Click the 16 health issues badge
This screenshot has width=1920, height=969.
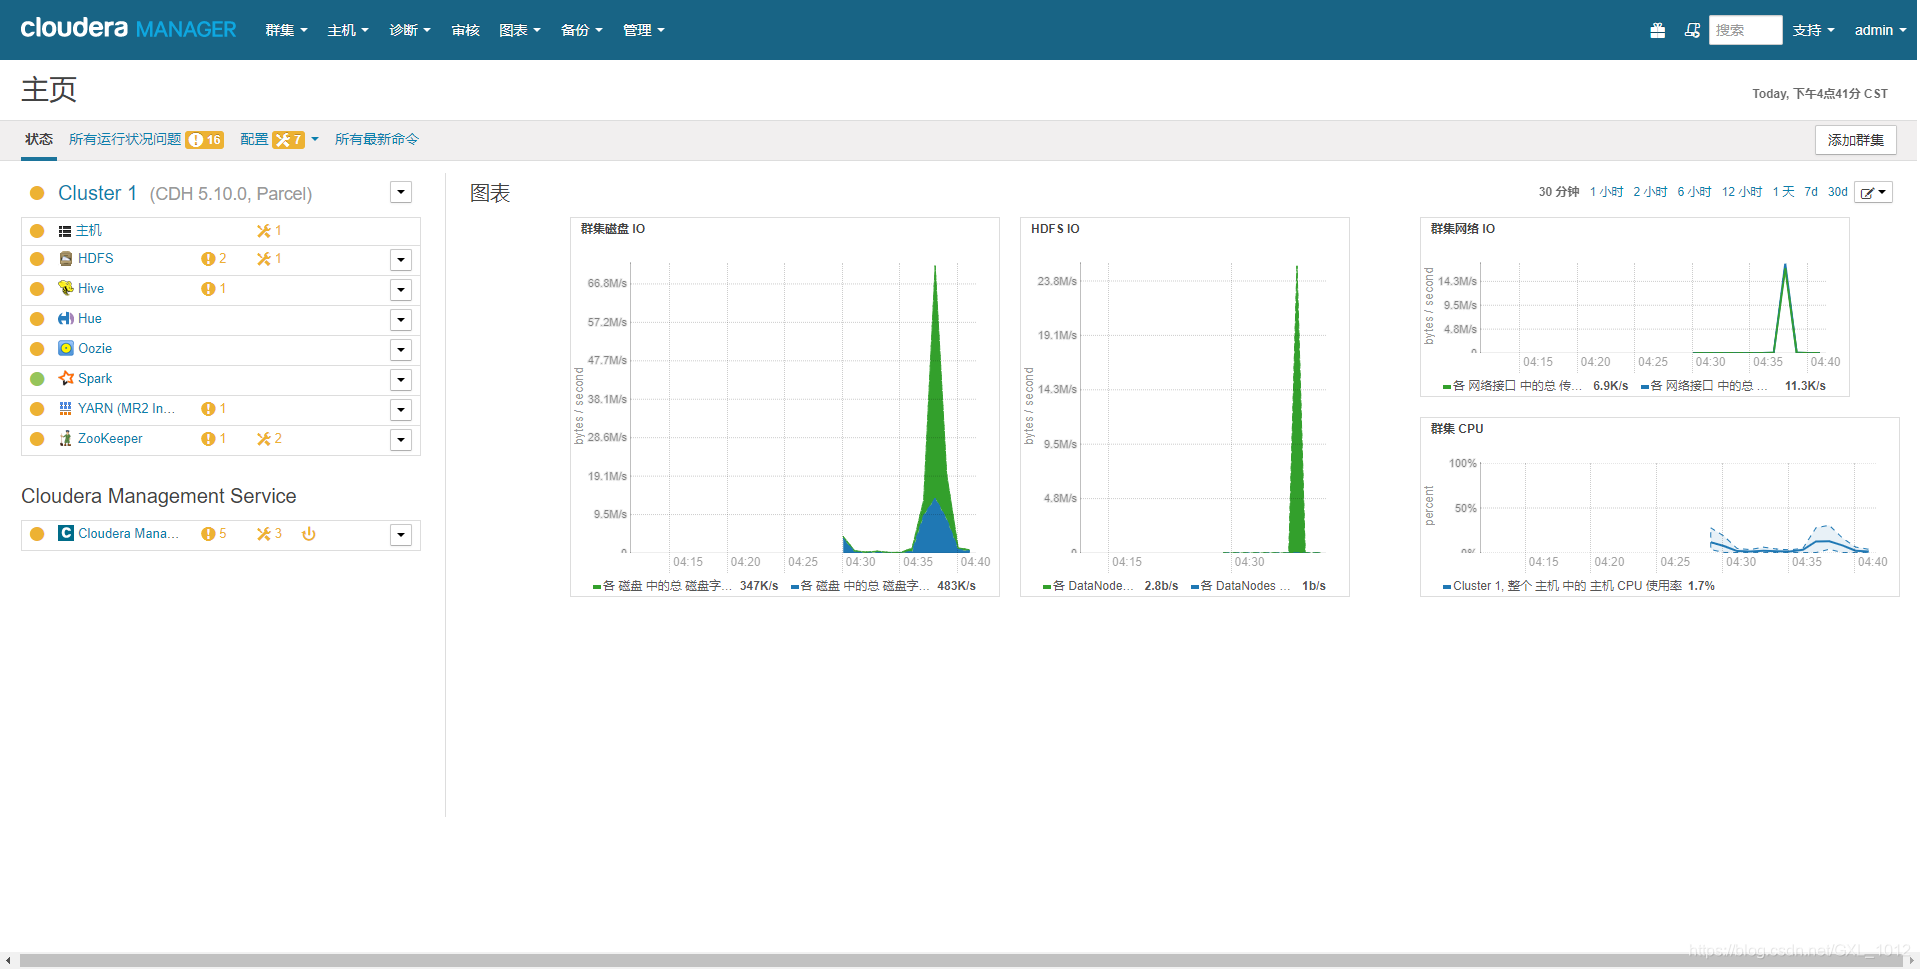pos(205,140)
